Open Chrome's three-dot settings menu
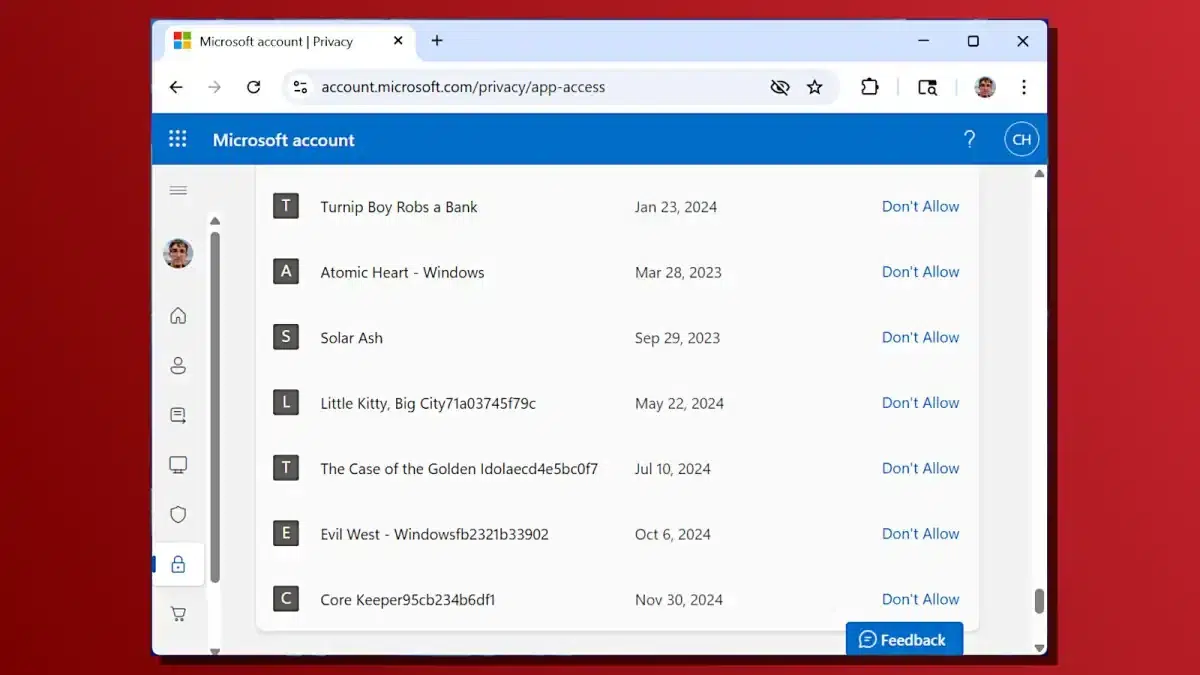 point(1024,87)
